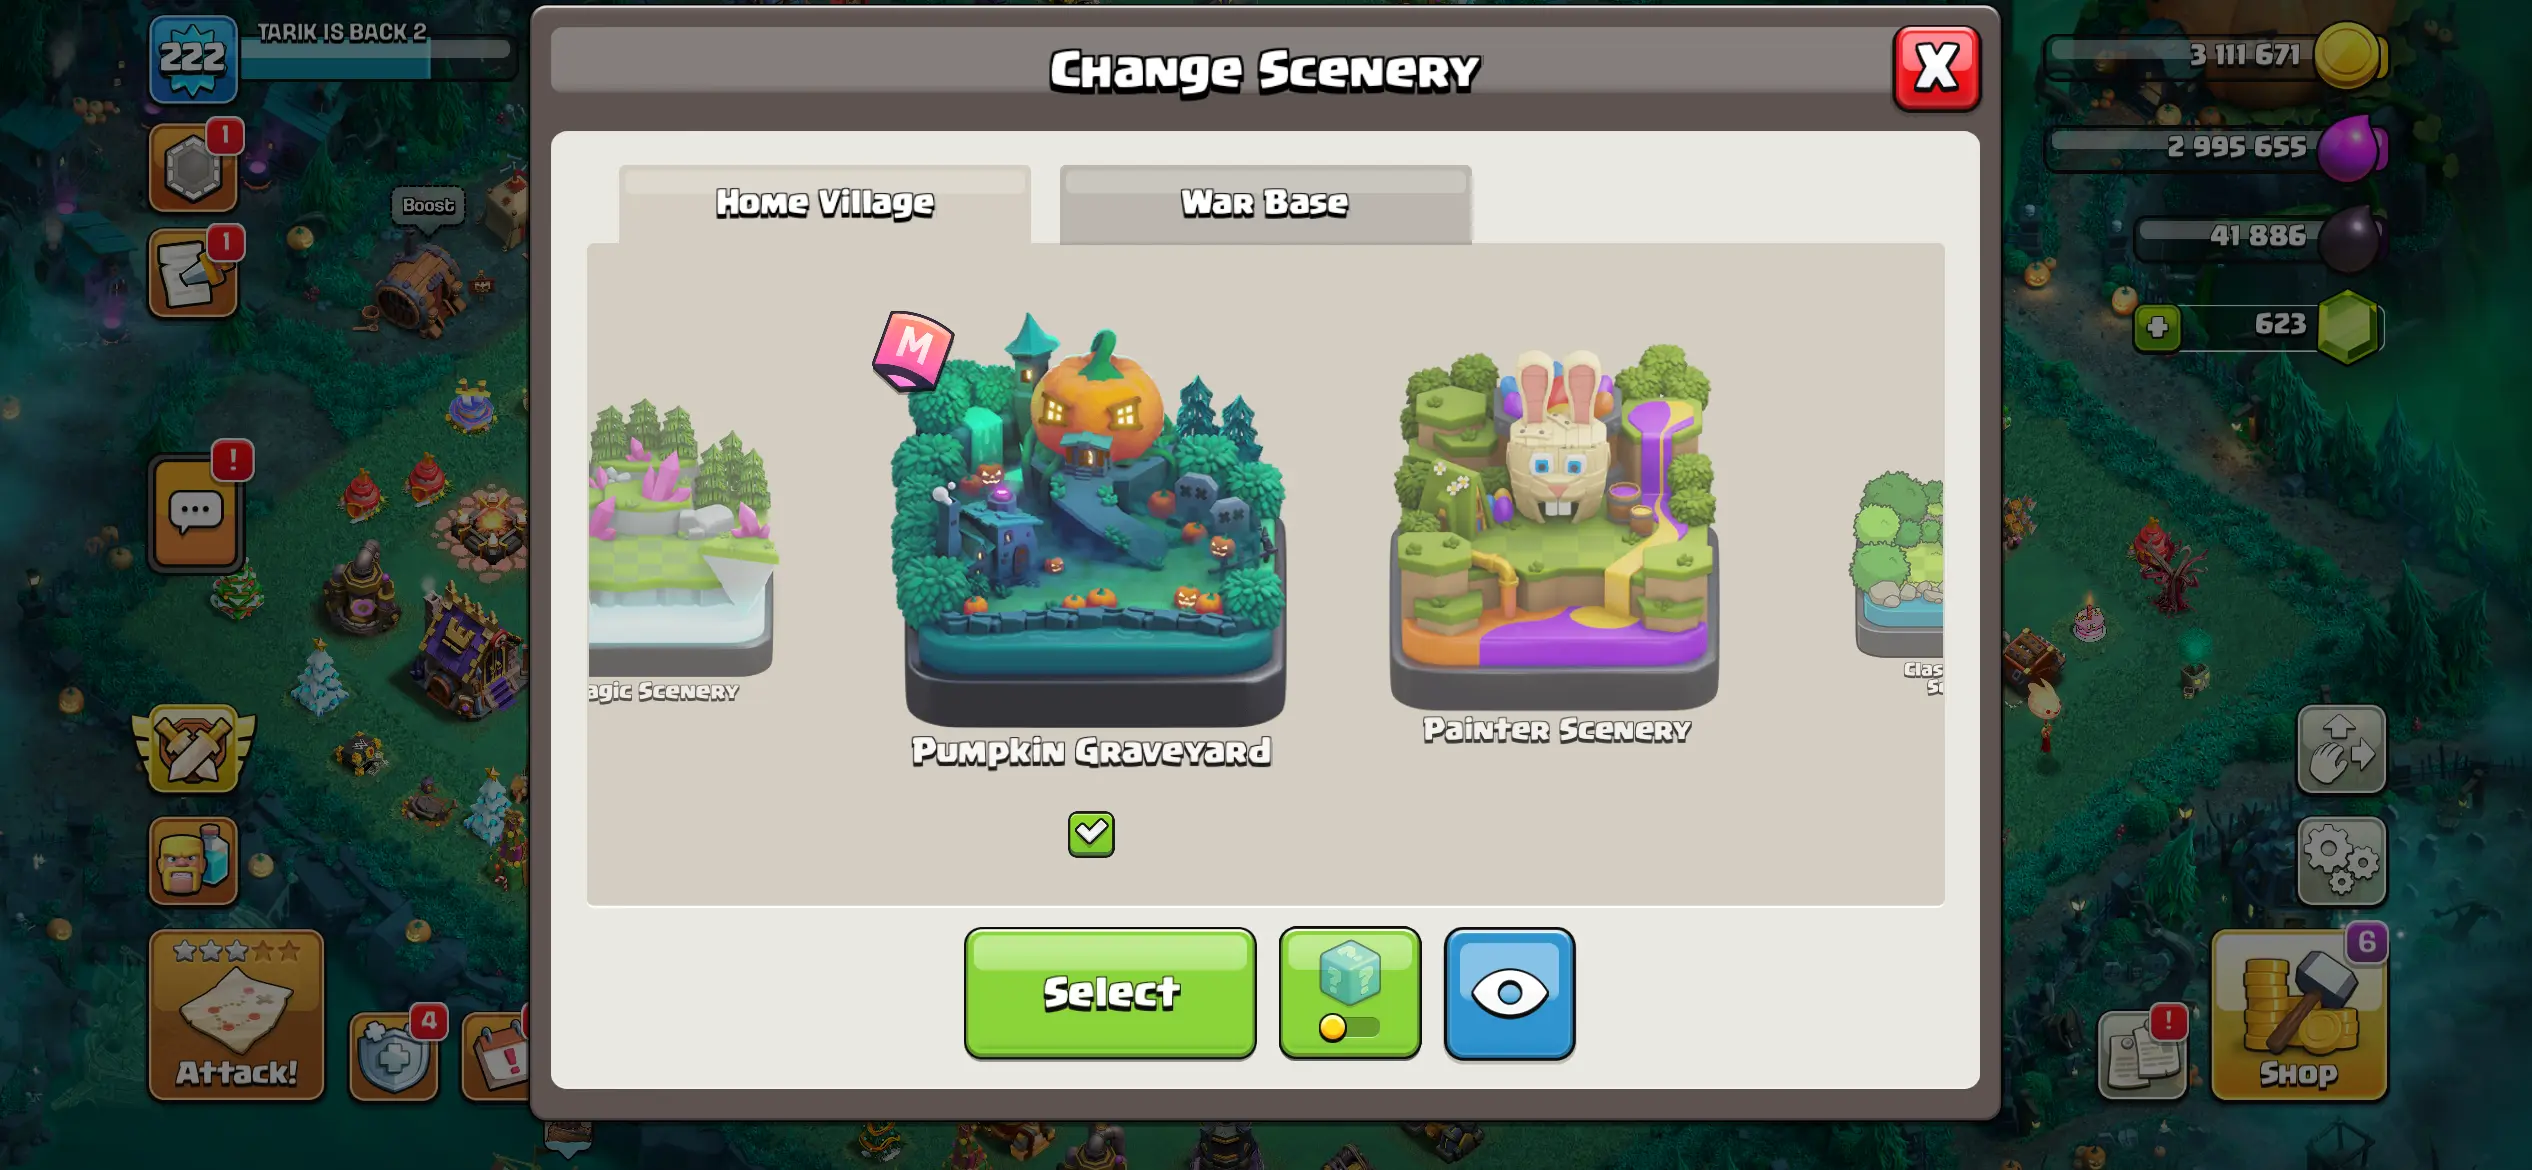Close the Change Scenery dialog
Viewport: 2532px width, 1170px height.
click(1937, 68)
